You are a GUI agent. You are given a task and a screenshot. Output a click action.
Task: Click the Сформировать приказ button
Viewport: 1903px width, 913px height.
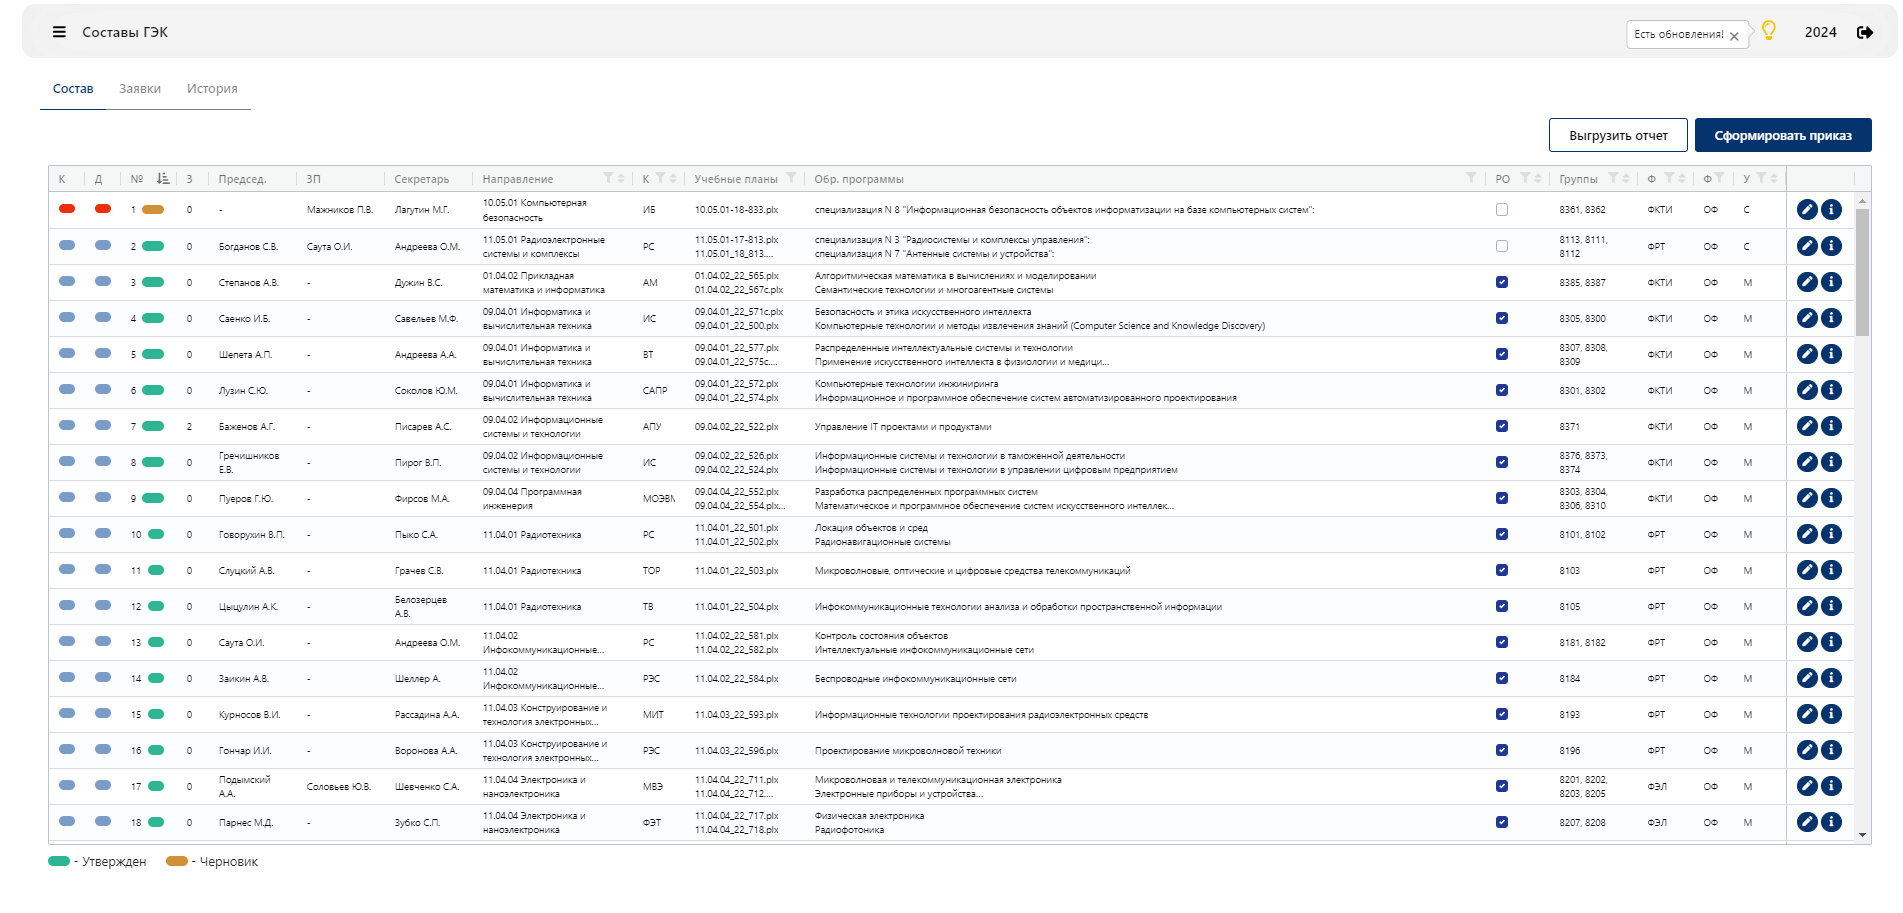click(1783, 135)
